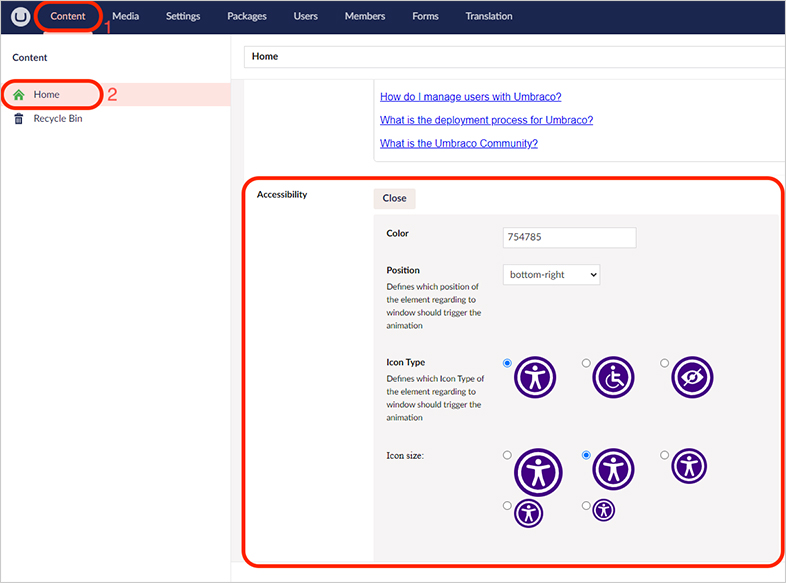Select Recycle Bin in content tree
The width and height of the screenshot is (786, 583).
(58, 119)
